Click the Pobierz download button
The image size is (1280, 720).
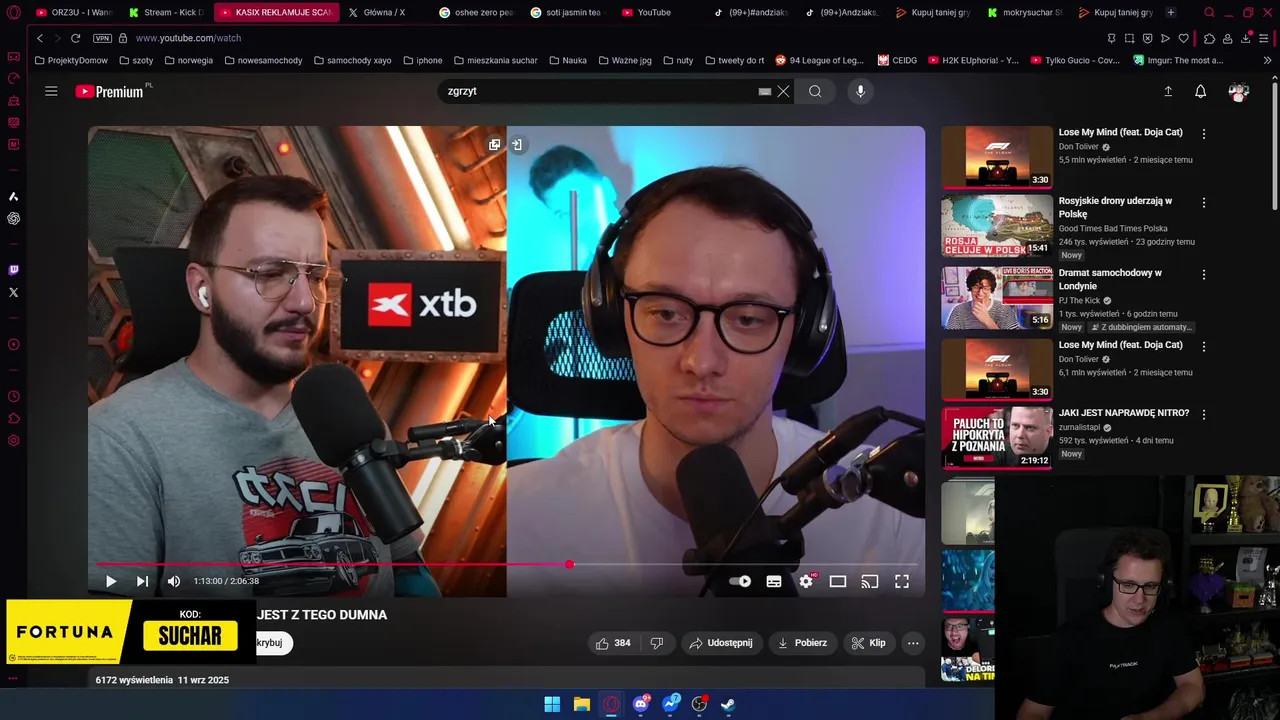(x=802, y=643)
